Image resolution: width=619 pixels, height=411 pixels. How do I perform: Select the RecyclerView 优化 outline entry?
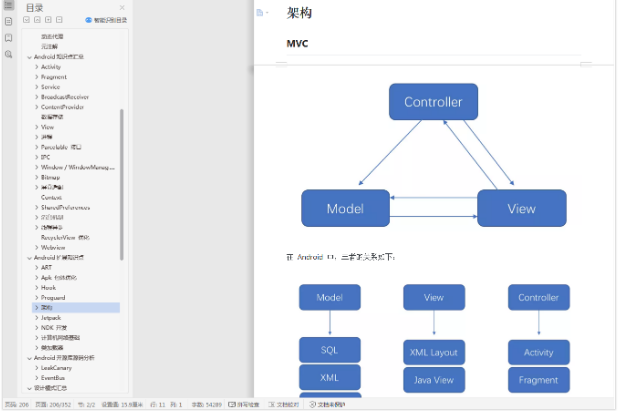(x=65, y=238)
